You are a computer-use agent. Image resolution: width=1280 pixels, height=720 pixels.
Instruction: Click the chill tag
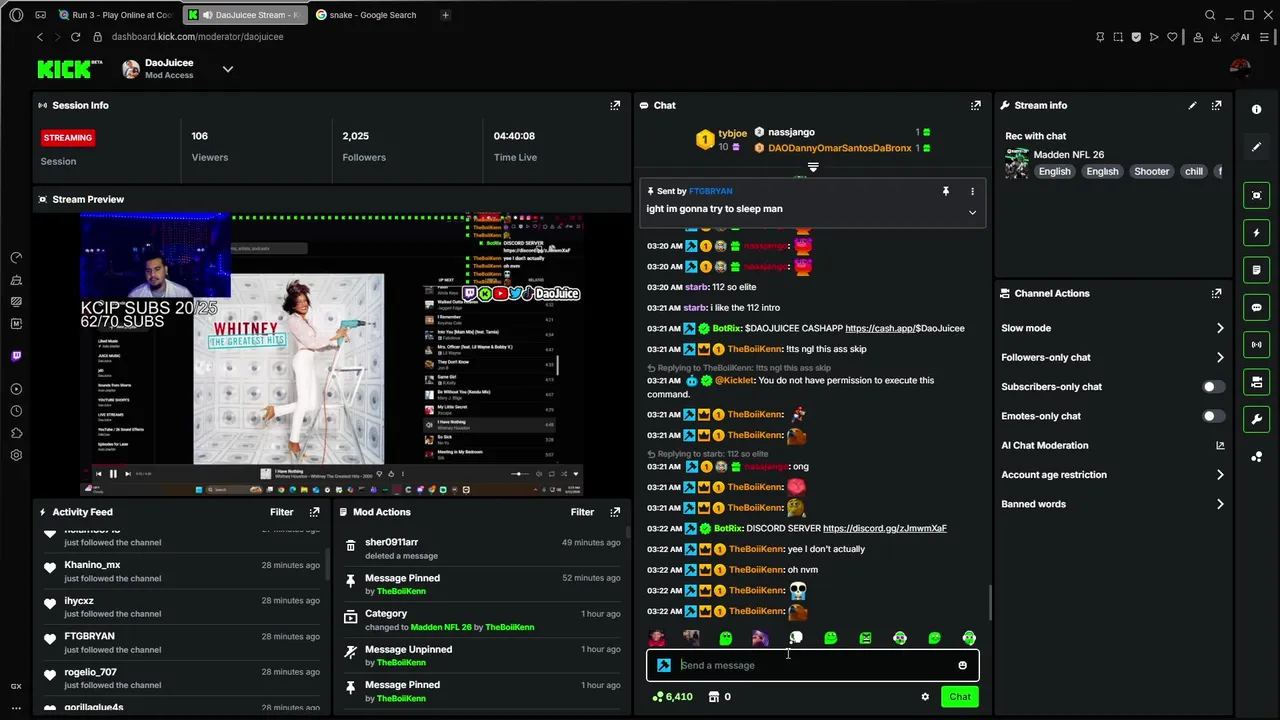point(1194,172)
